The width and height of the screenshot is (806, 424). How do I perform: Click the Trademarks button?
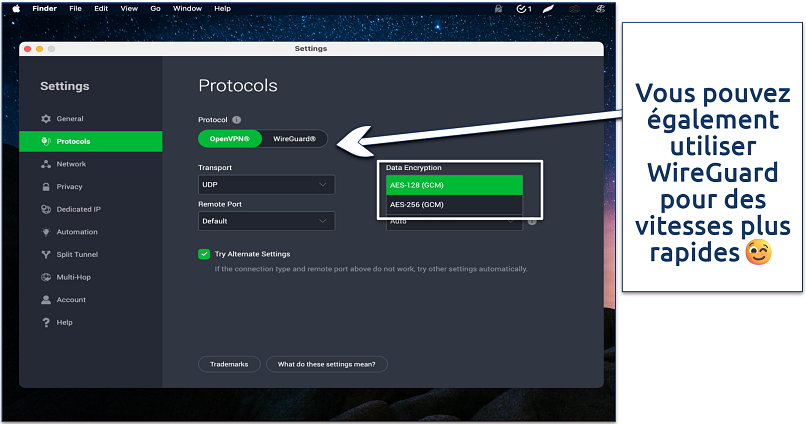pyautogui.click(x=229, y=364)
